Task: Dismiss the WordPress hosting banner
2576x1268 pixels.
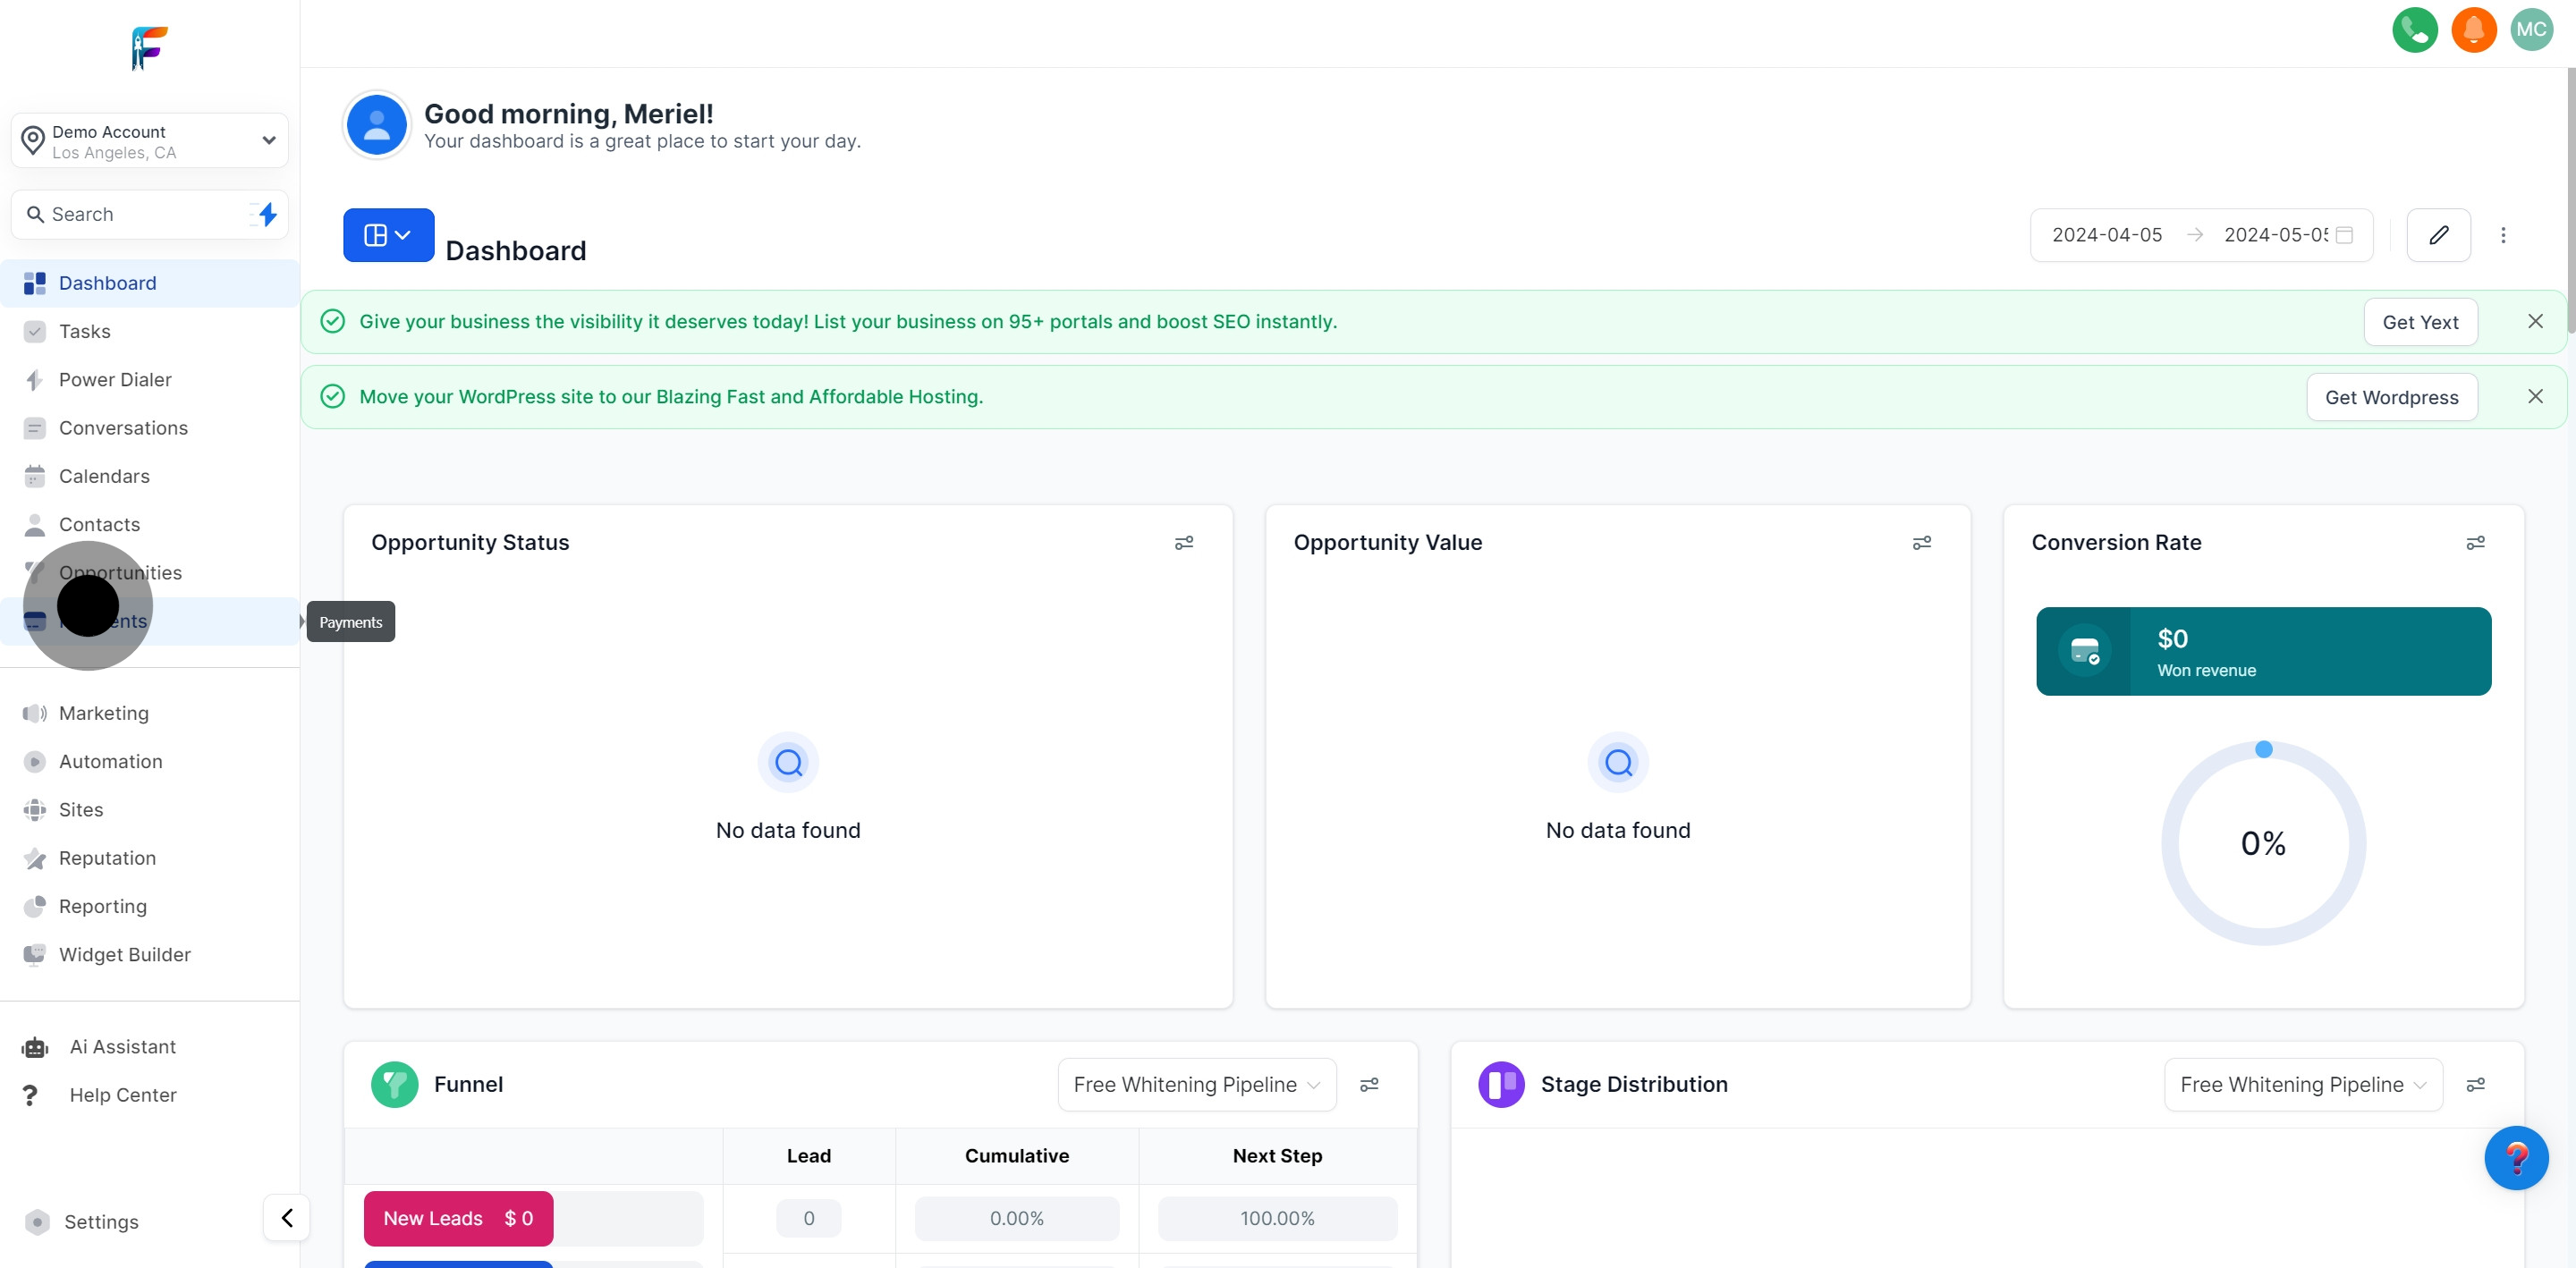Action: [x=2535, y=396]
